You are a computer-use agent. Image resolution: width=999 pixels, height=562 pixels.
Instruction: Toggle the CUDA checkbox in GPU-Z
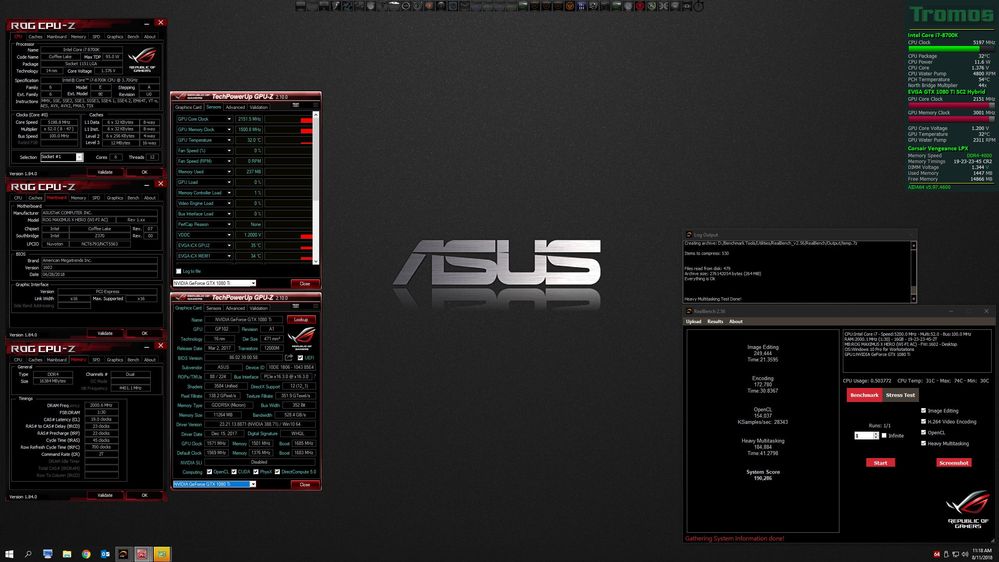pyautogui.click(x=234, y=472)
